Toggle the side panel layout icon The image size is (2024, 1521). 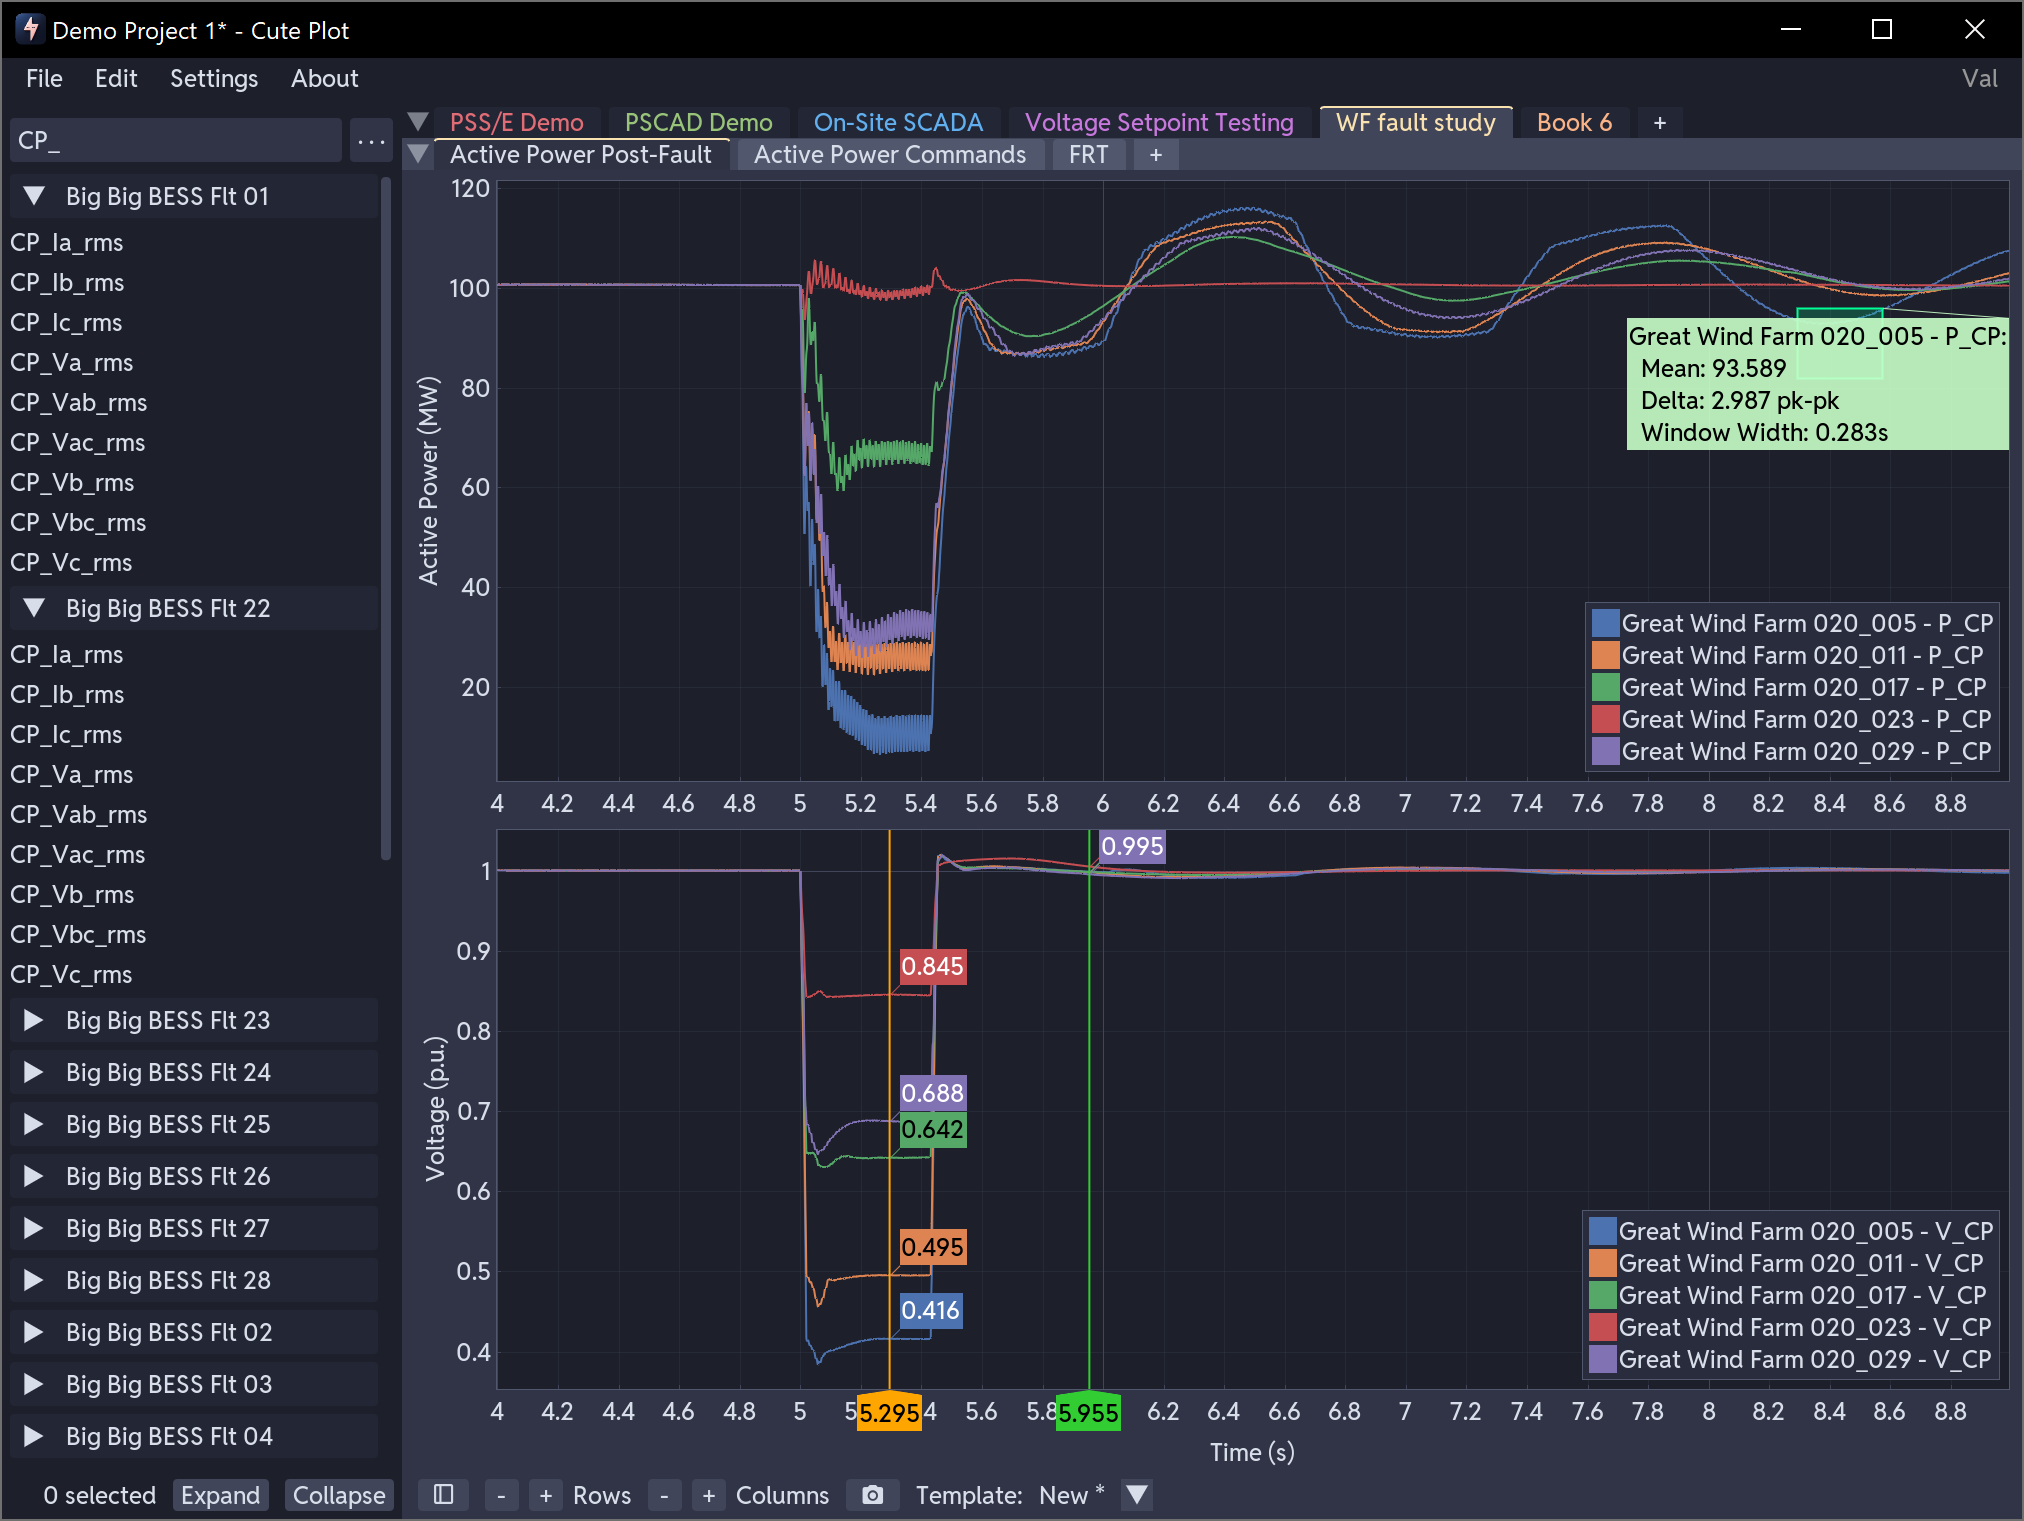(444, 1495)
